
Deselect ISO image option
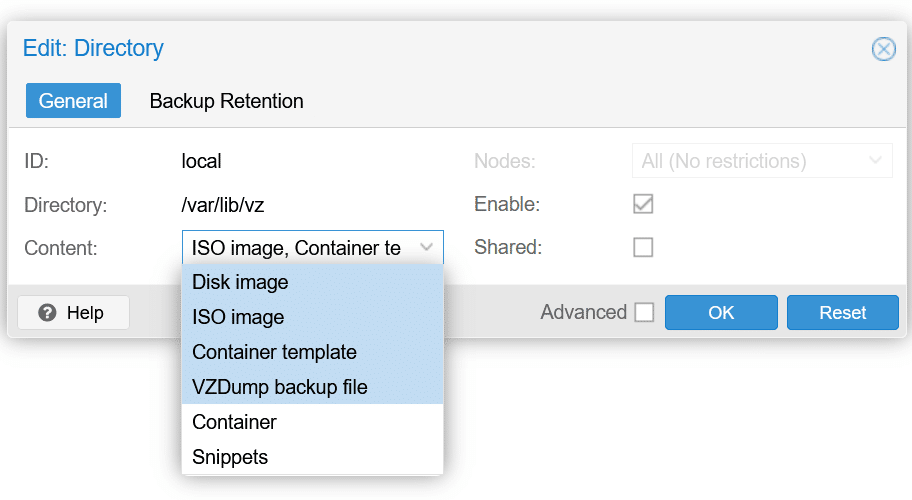click(x=312, y=317)
